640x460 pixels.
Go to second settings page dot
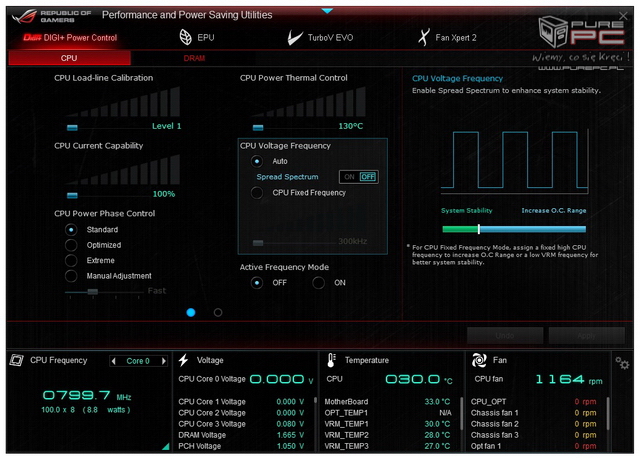[x=218, y=312]
